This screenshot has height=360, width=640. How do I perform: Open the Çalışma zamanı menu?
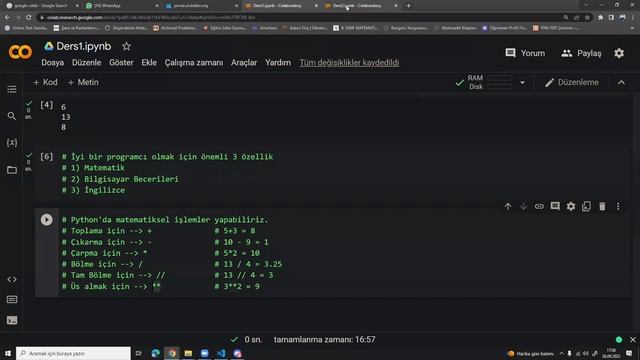194,62
